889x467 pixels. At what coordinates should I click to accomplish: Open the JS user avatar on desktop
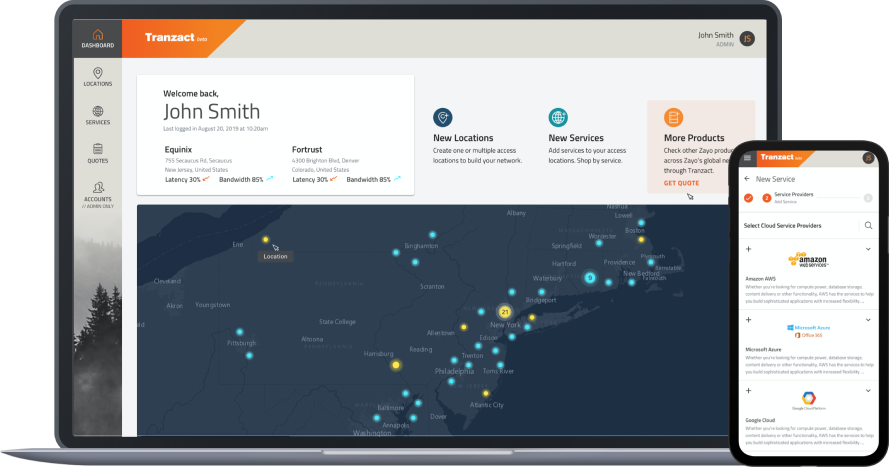click(x=746, y=38)
